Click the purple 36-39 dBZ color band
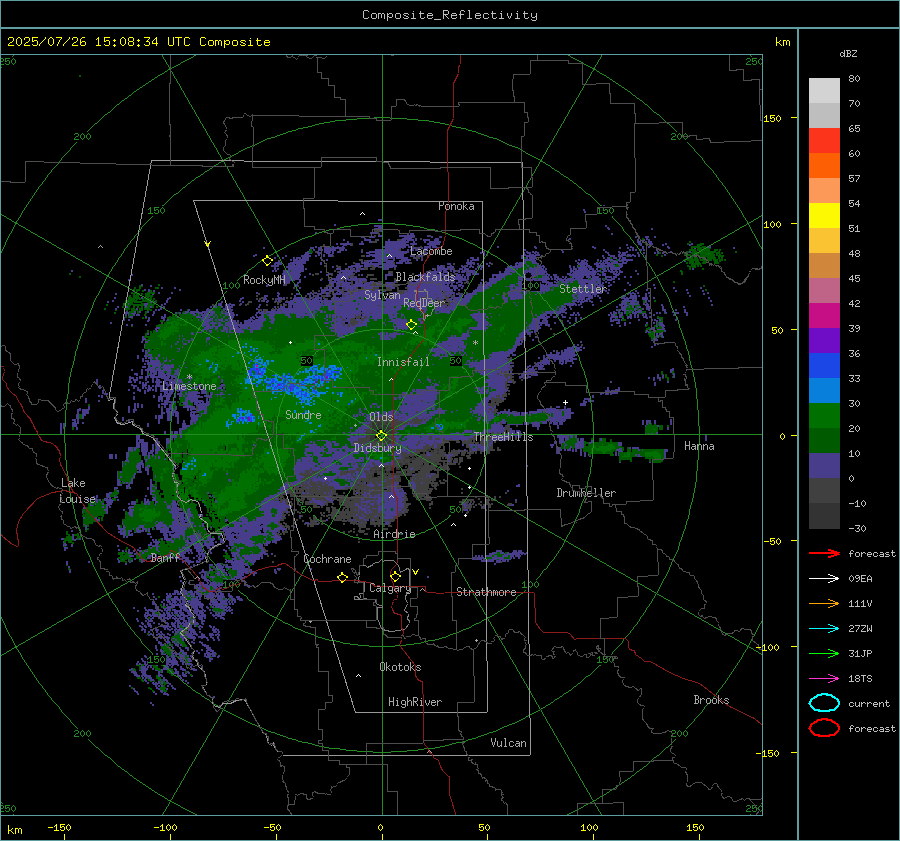The image size is (900, 841). [824, 341]
